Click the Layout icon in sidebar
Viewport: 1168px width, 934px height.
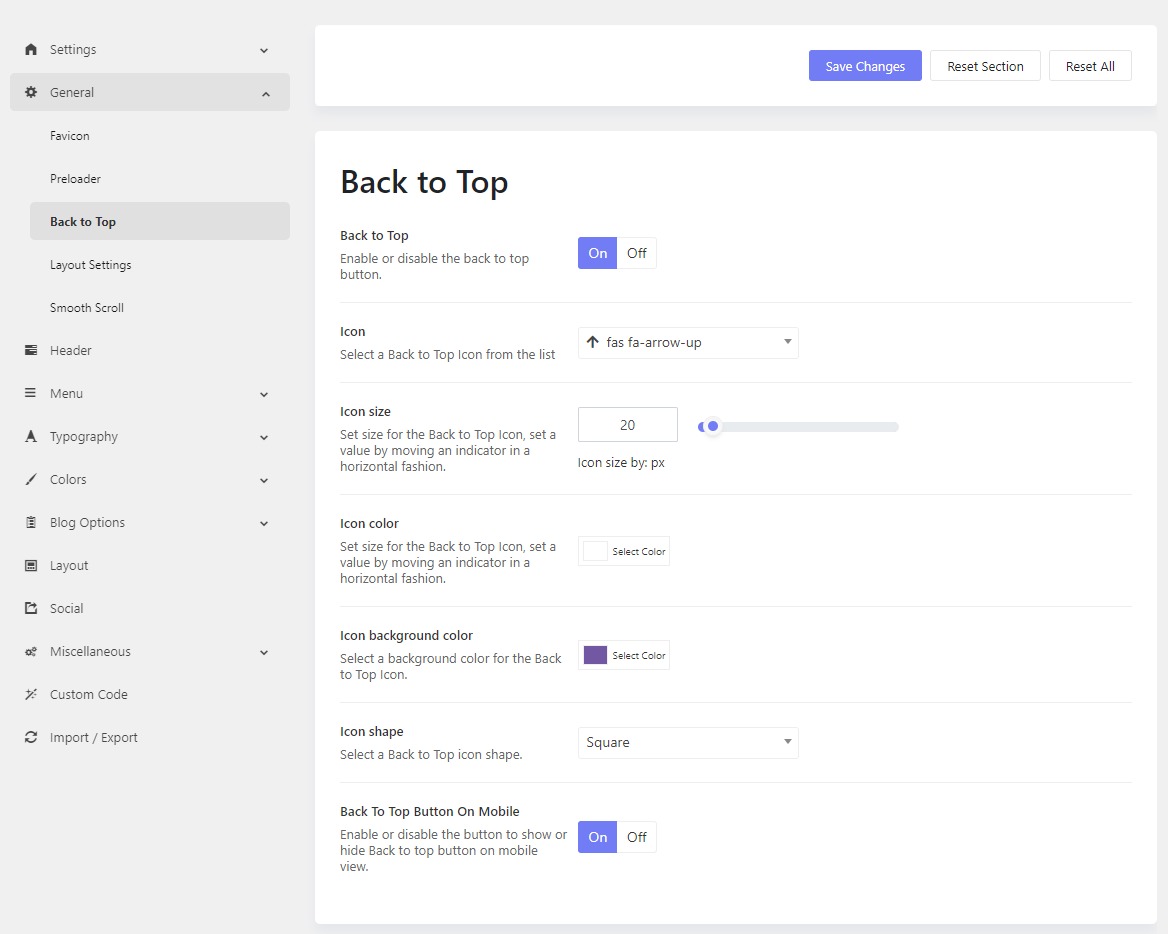click(x=31, y=565)
